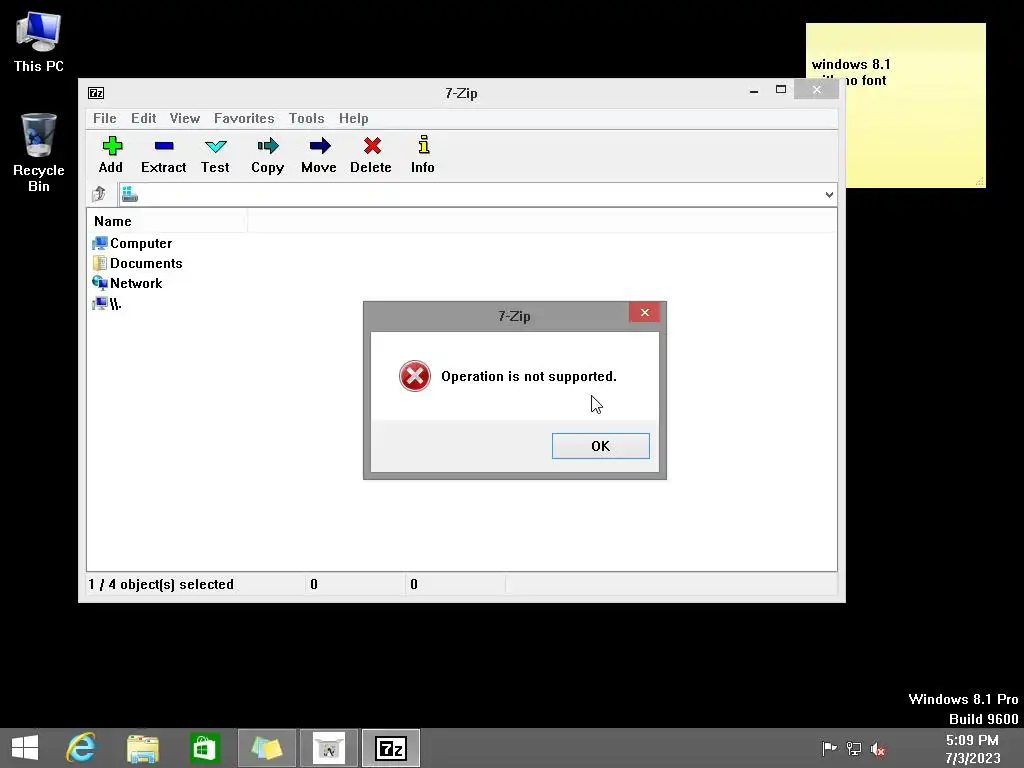
Task: Click the yellow sticky note text
Action: pyautogui.click(x=851, y=72)
